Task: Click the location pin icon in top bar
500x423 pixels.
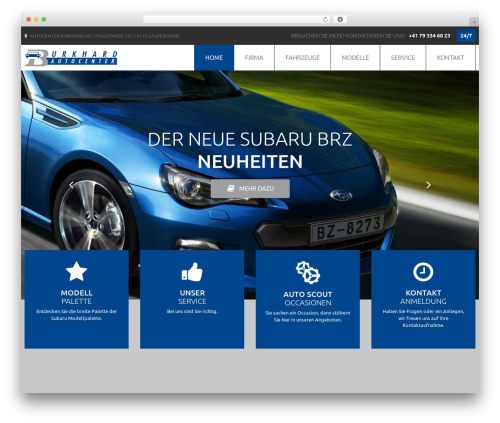Action: click(26, 36)
